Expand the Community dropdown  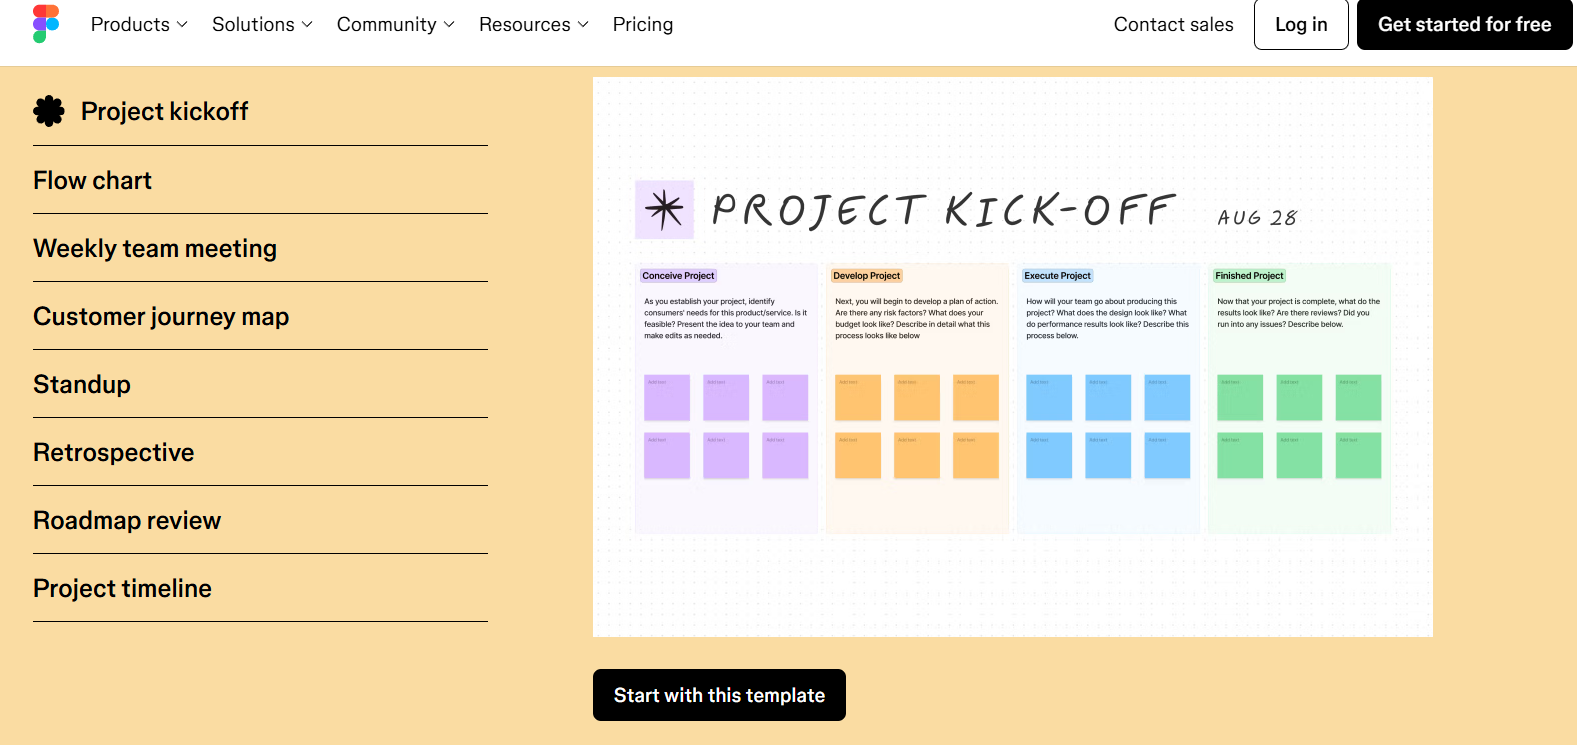click(x=396, y=24)
